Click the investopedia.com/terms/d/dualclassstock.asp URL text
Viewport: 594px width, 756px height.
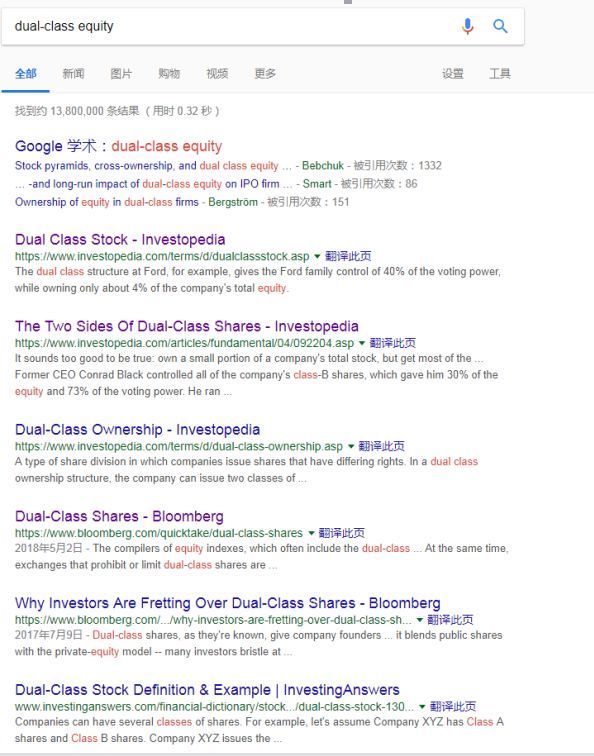[x=162, y=256]
